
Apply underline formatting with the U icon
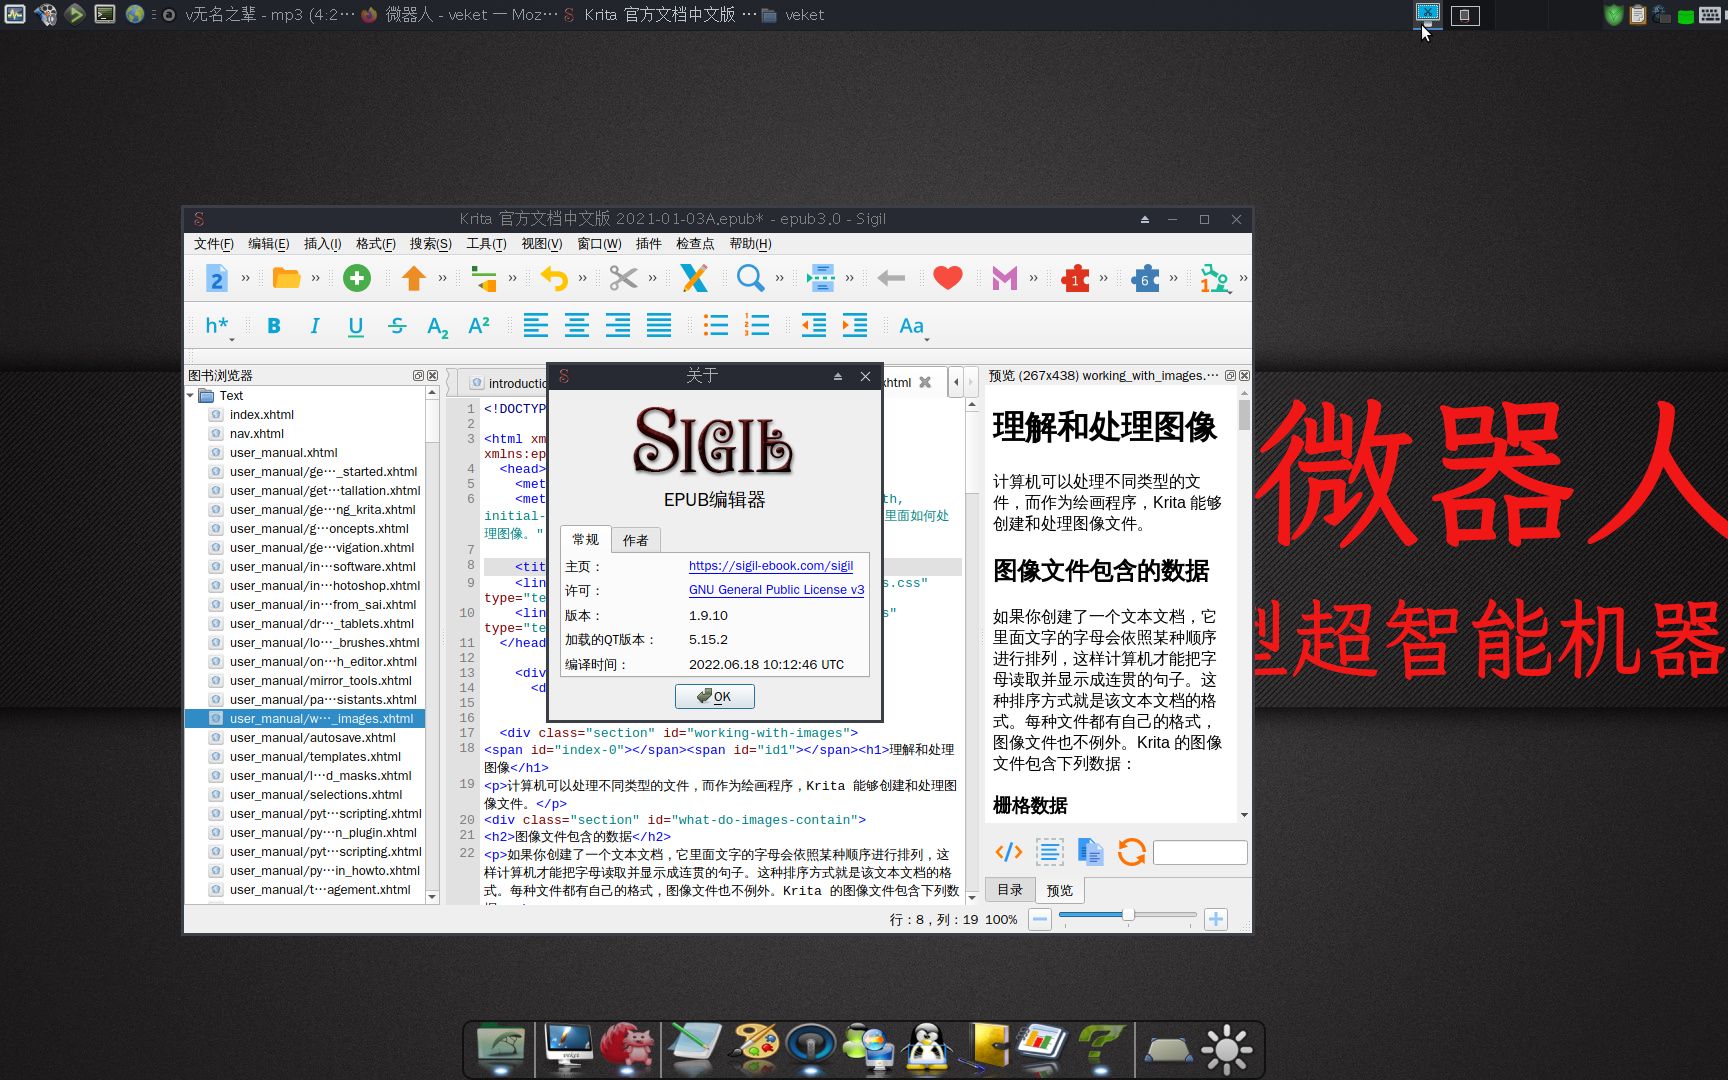pos(355,326)
